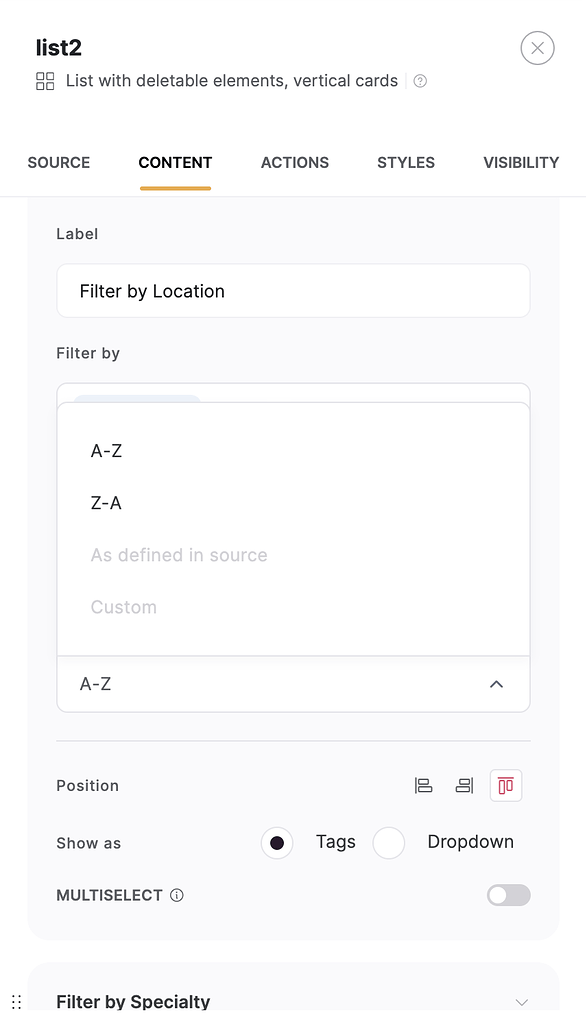Click the info icon next to MULTISELECT
586x1024 pixels.
[x=177, y=895]
